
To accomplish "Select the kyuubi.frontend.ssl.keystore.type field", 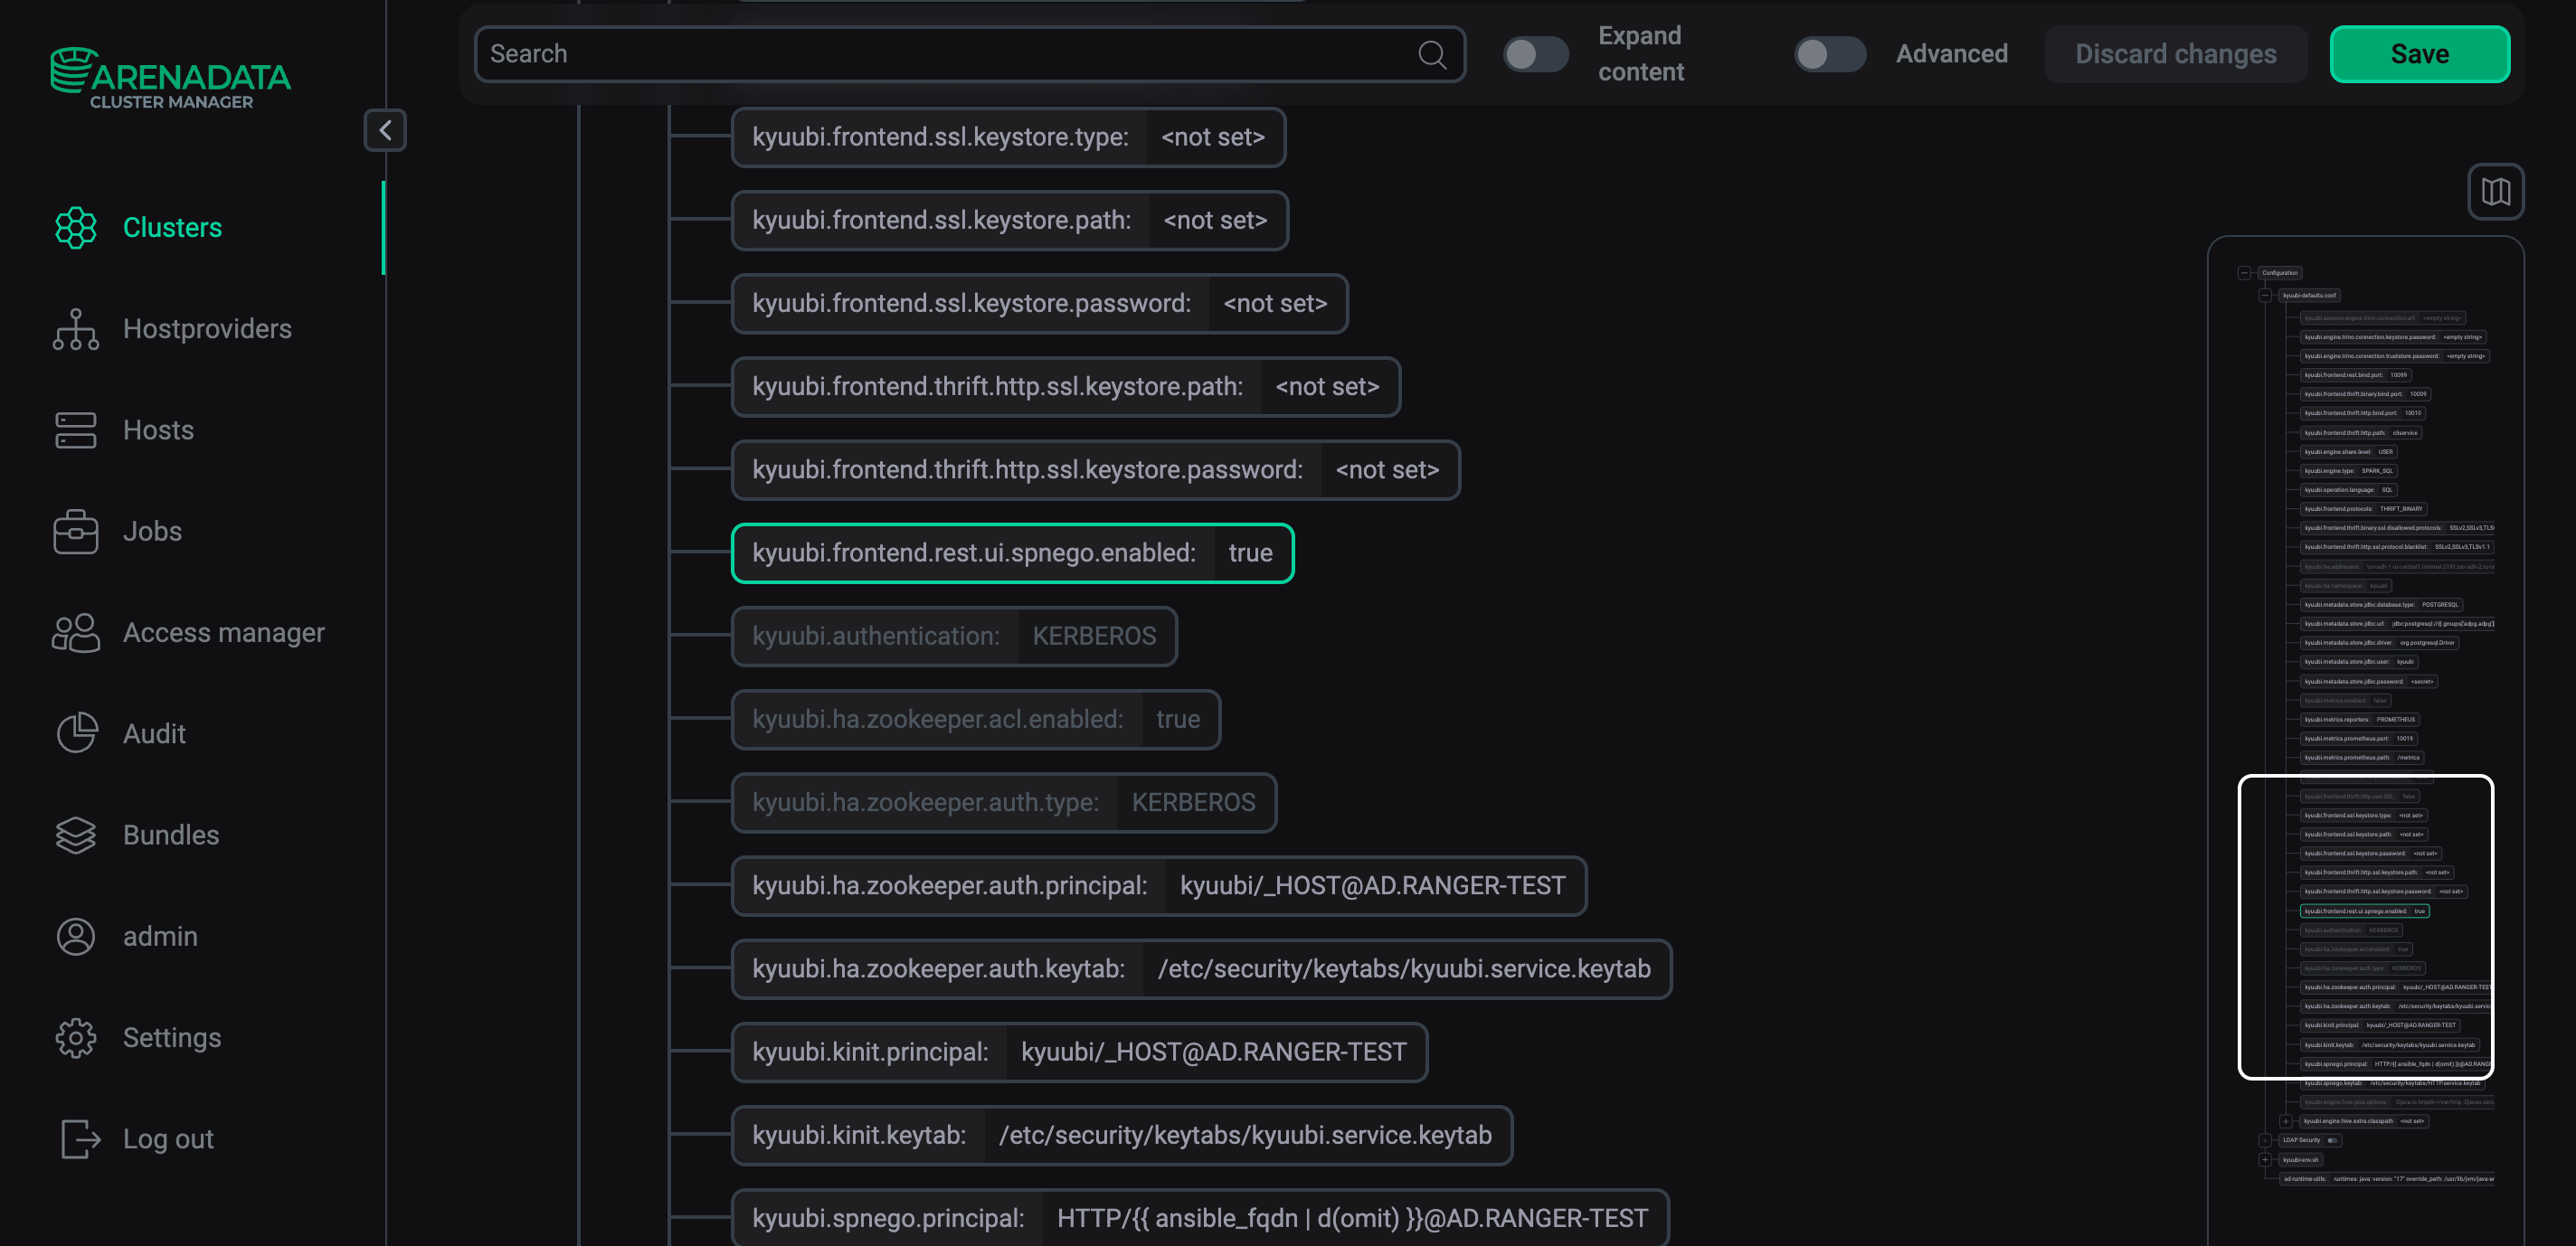I will [x=1008, y=137].
